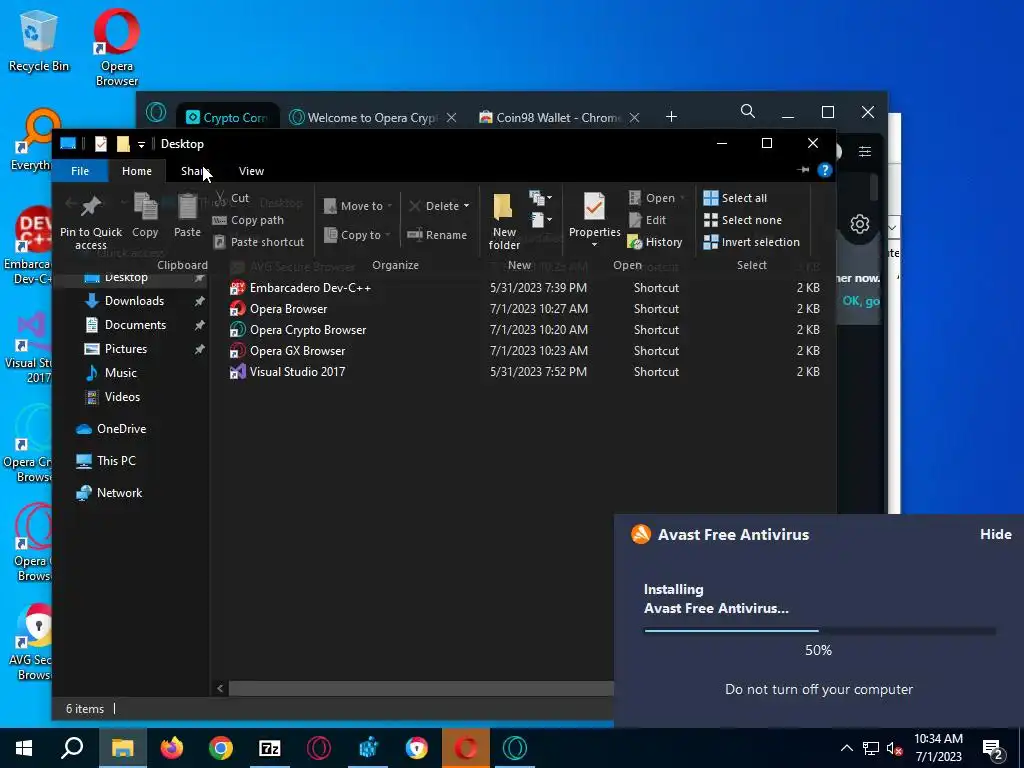The height and width of the screenshot is (768, 1024).
Task: Click the Rename ribbon button
Action: 437,235
